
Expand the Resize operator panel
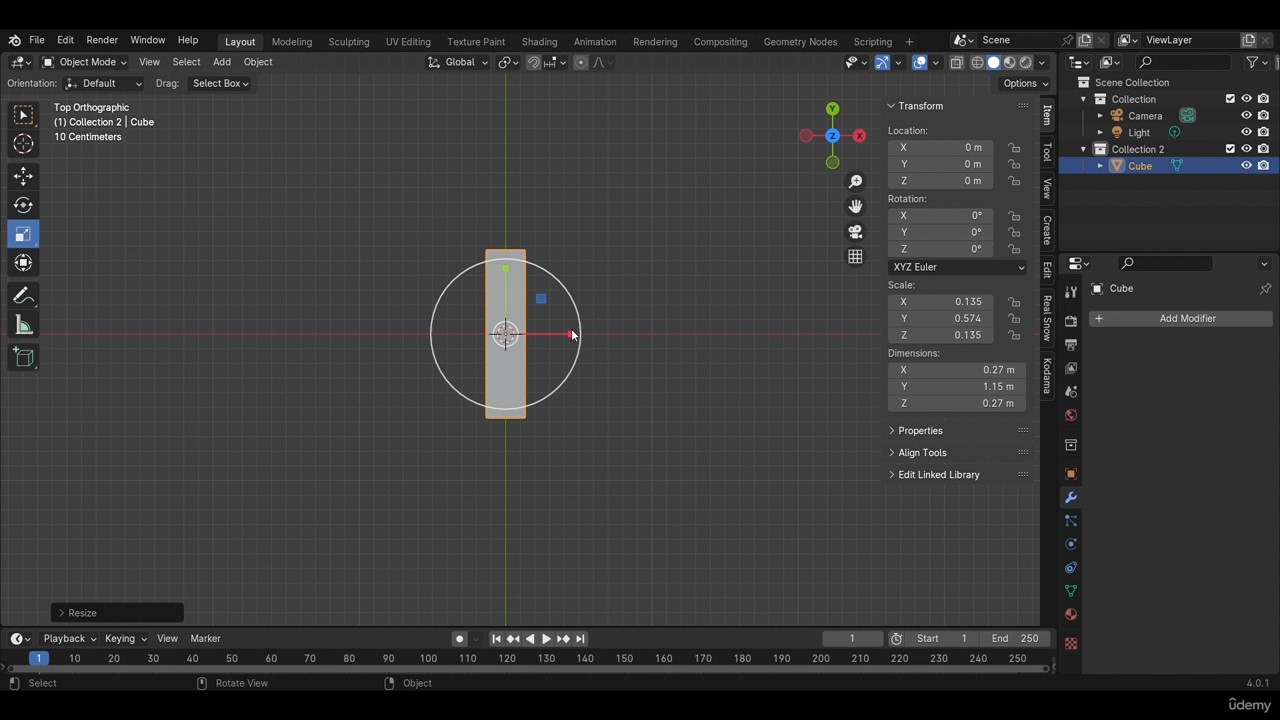tap(82, 613)
